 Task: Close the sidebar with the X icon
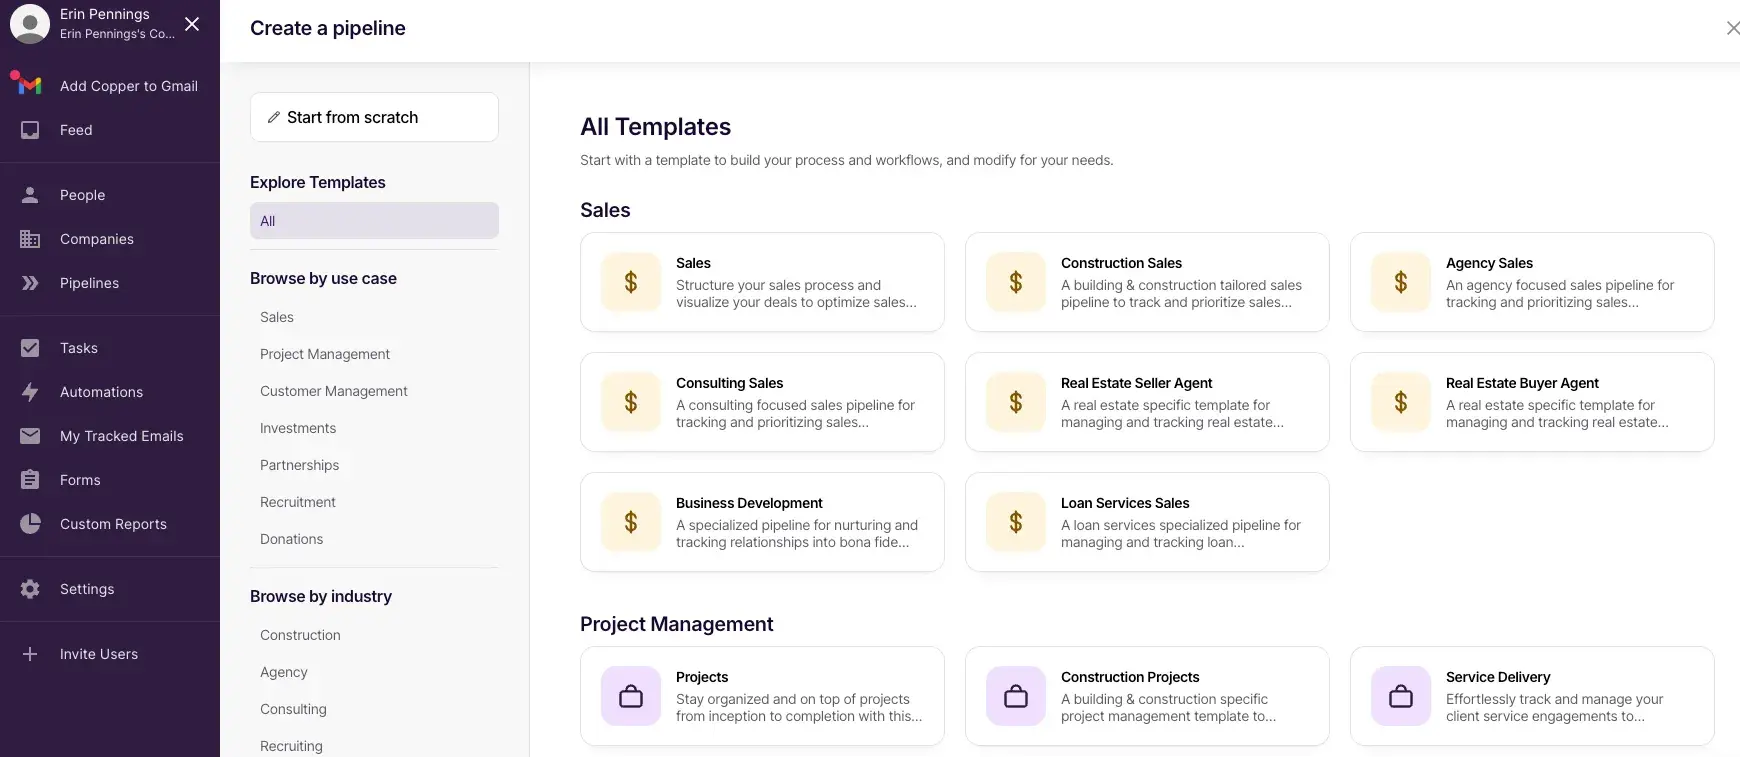click(192, 24)
